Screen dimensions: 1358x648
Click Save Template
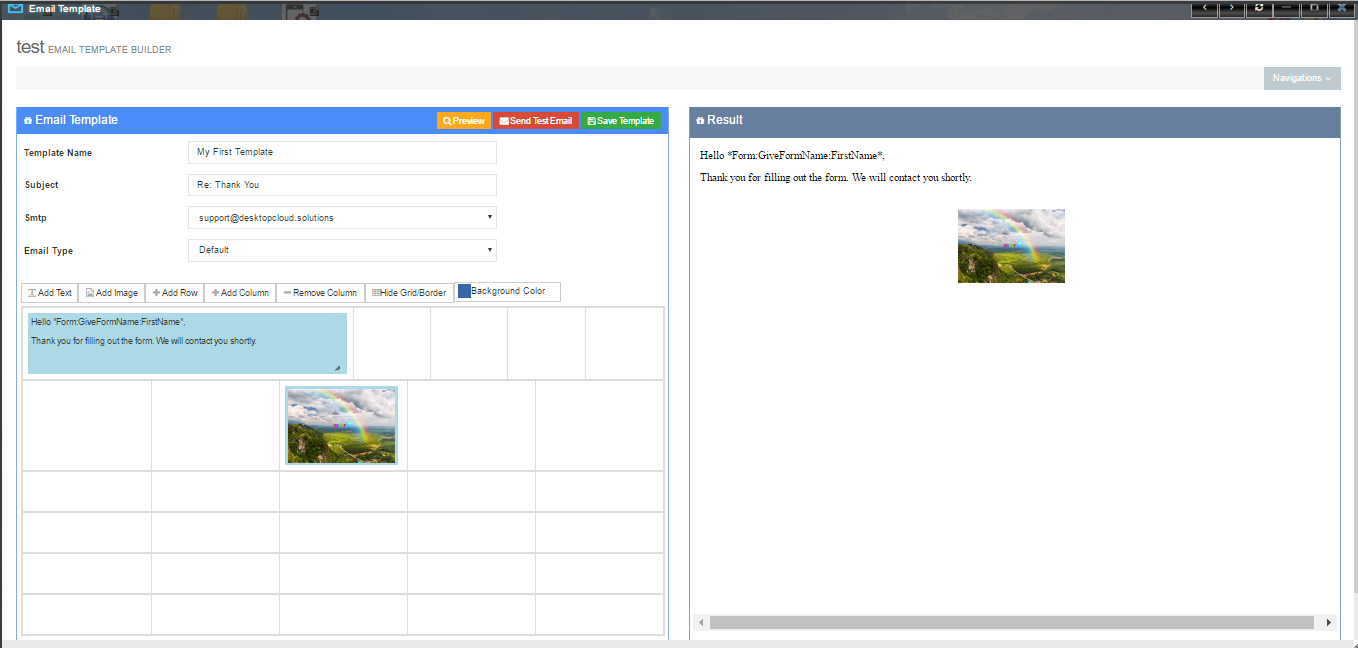point(620,120)
